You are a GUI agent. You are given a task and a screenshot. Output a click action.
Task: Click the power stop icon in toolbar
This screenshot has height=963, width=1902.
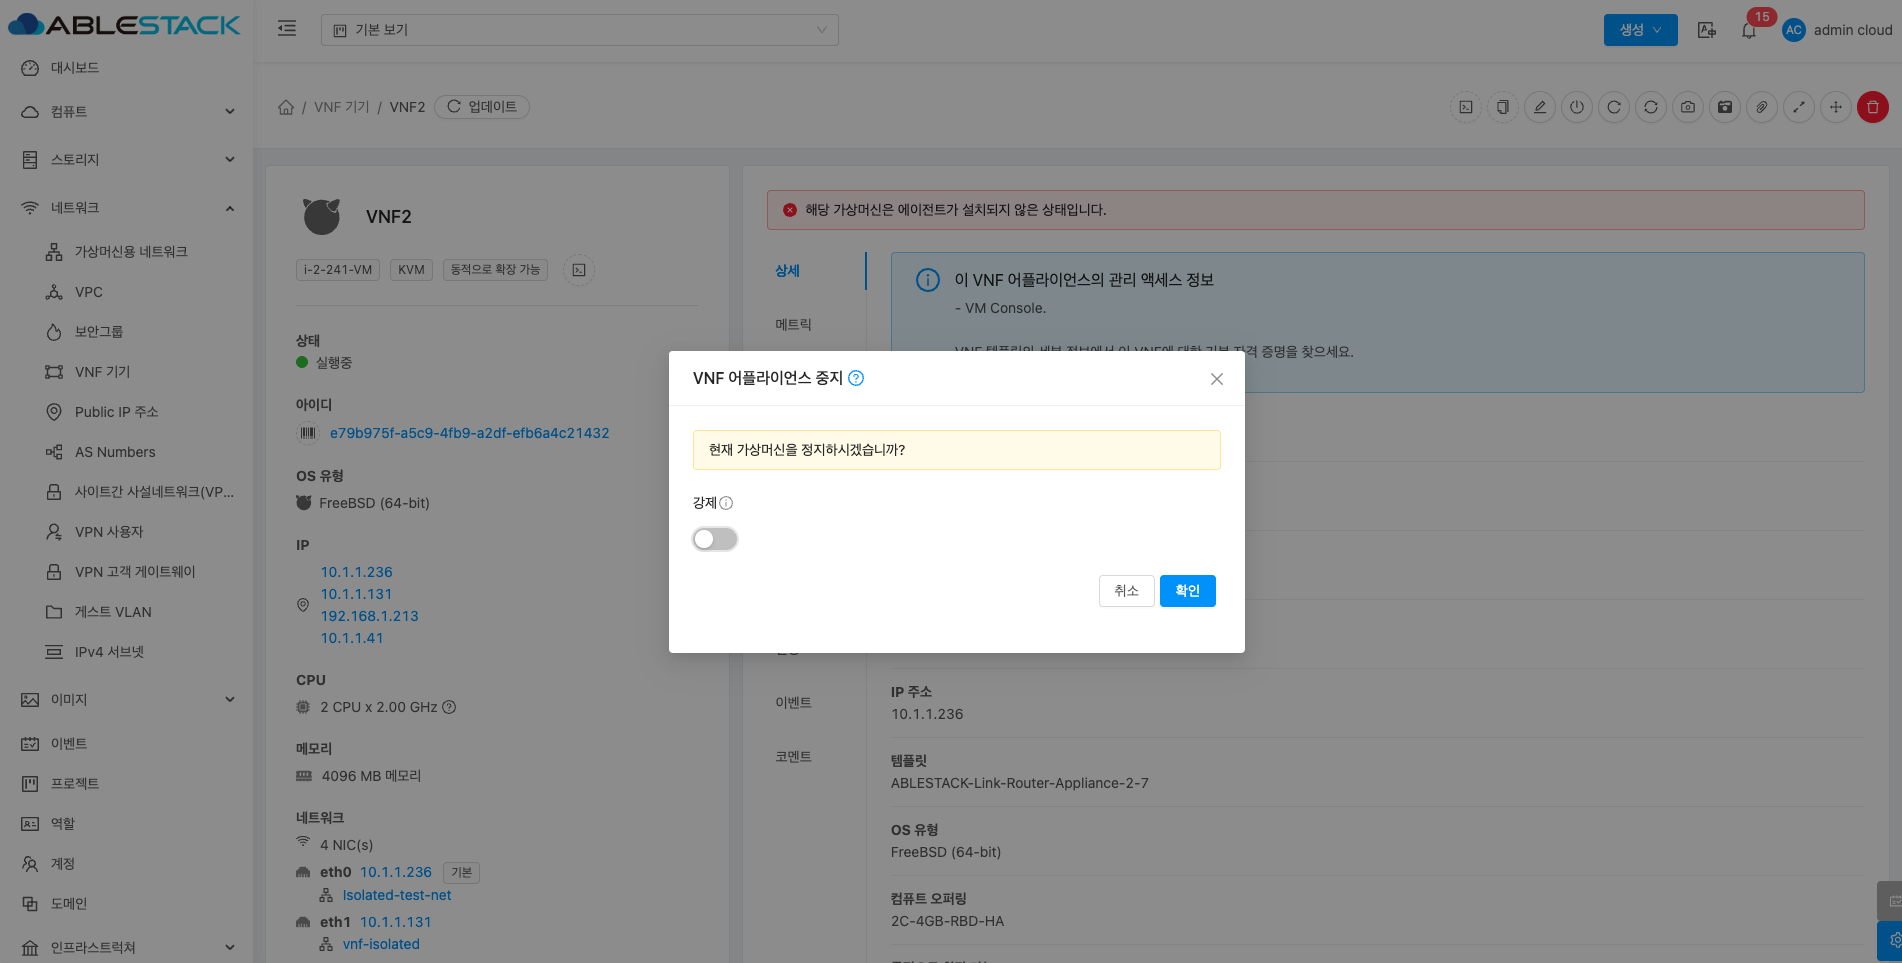click(1576, 107)
